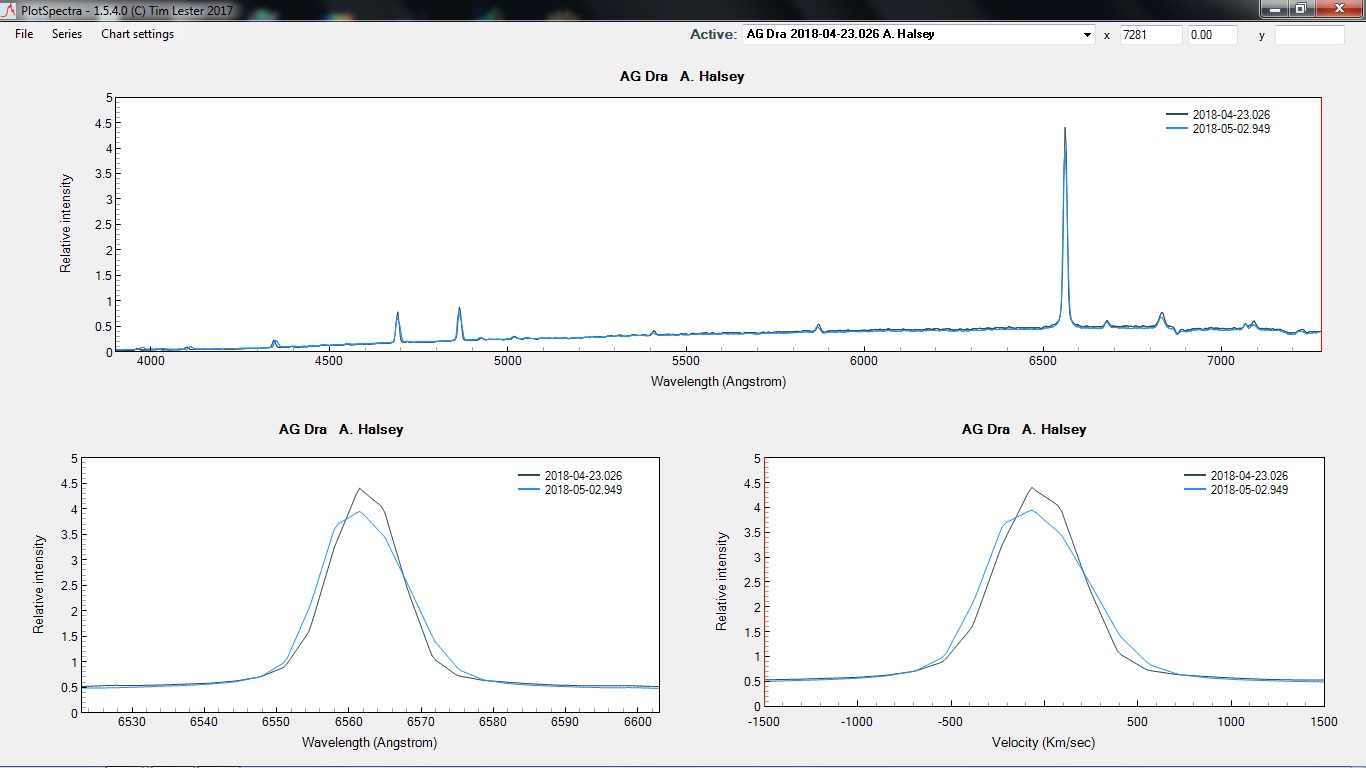1366x768 pixels.
Task: Click the top chart title AG Dra A. Halsey
Action: tap(681, 76)
